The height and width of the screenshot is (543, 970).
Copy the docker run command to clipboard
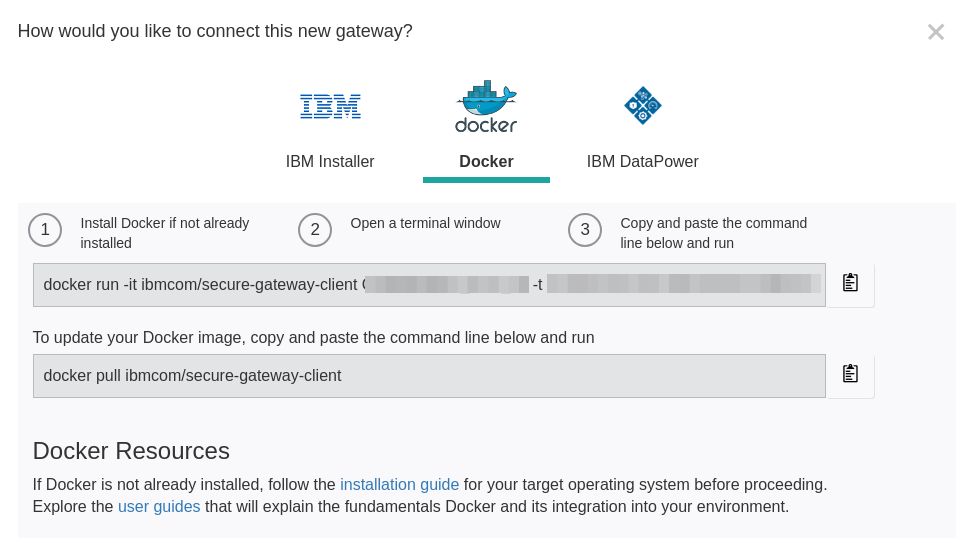click(850, 283)
